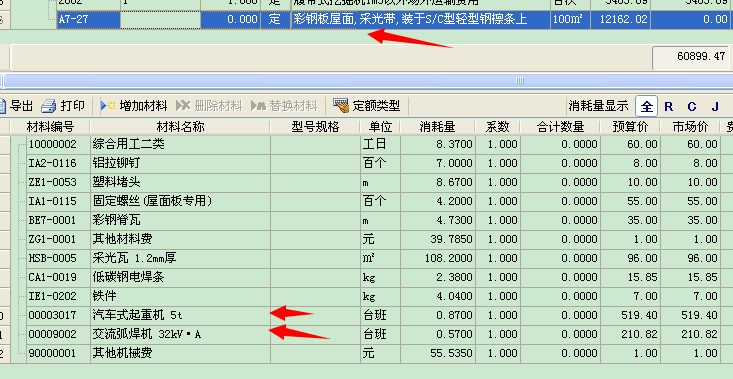733x379 pixels.
Task: Click unit cell 工日 in first row
Action: click(374, 144)
